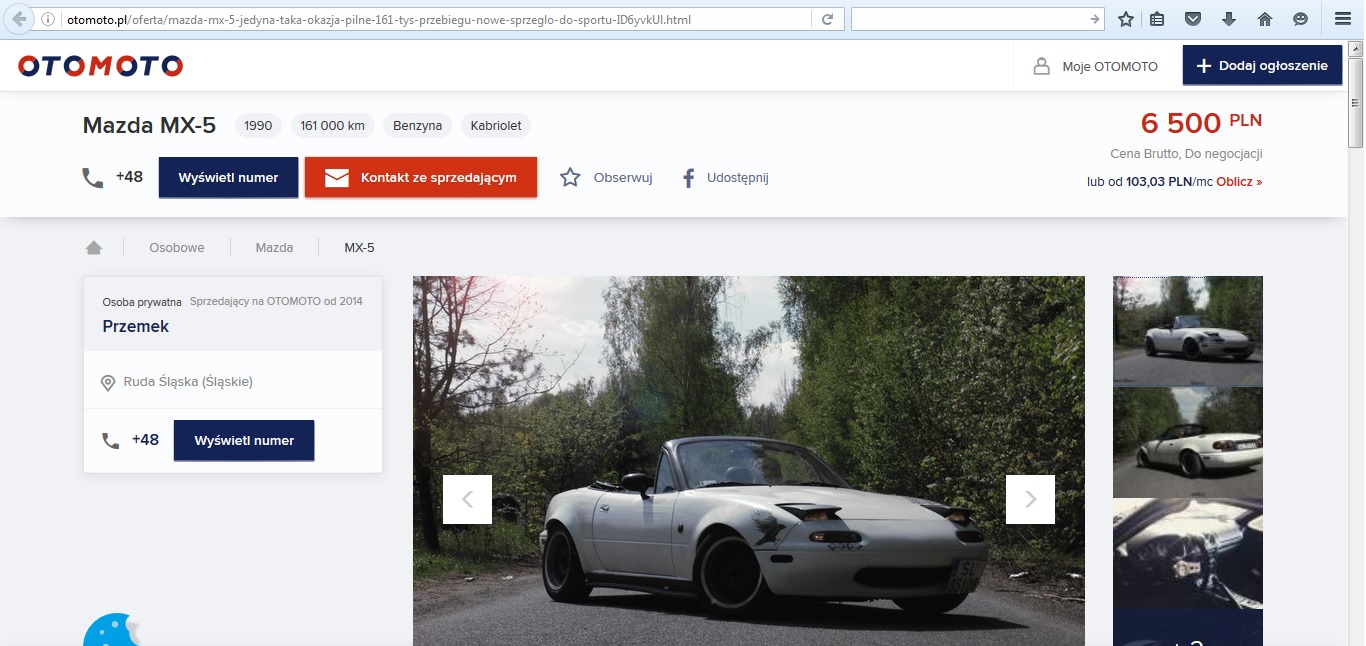
Task: Click the star icon next to Obserwuj
Action: click(x=570, y=178)
